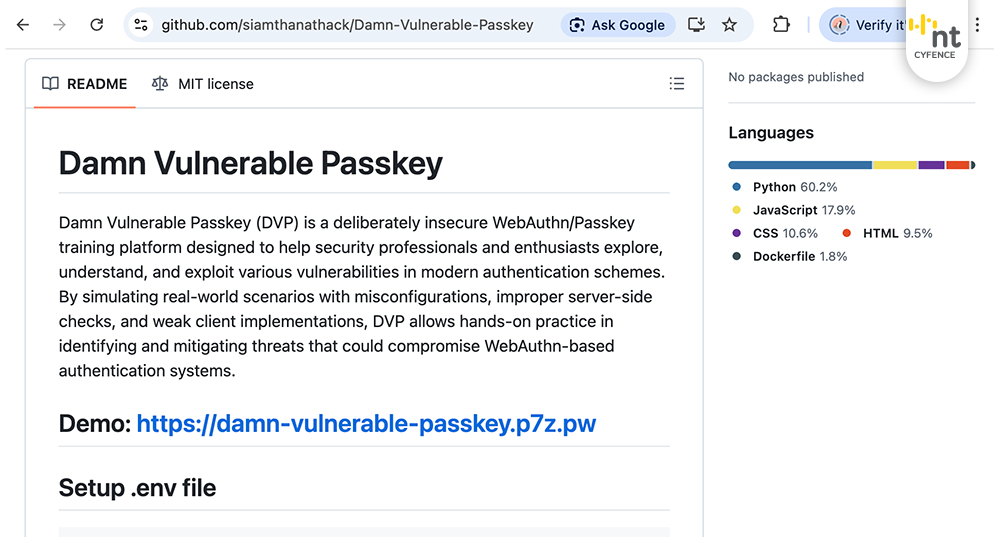Viewport: 1000px width, 543px height.
Task: Click the install app icon in address bar
Action: (x=697, y=25)
